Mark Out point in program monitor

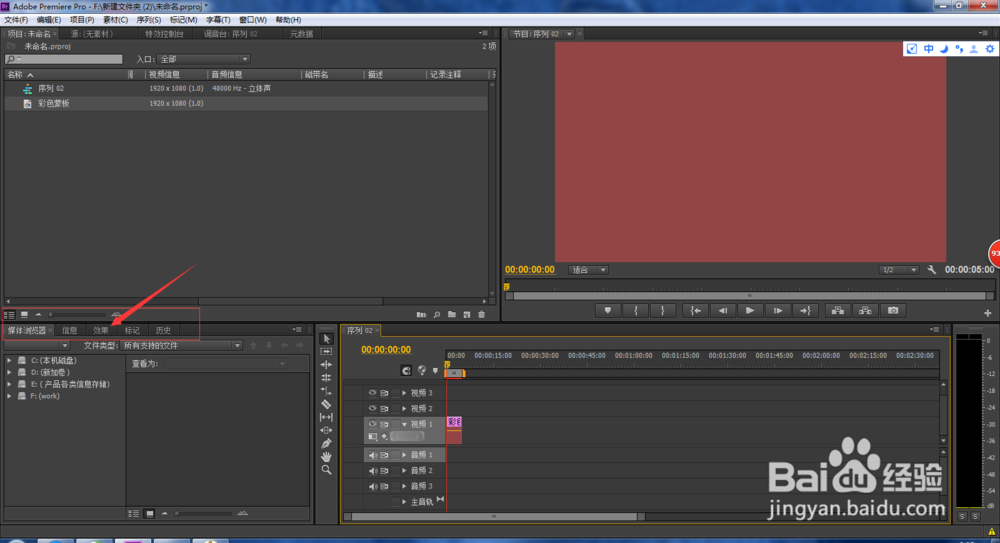663,311
